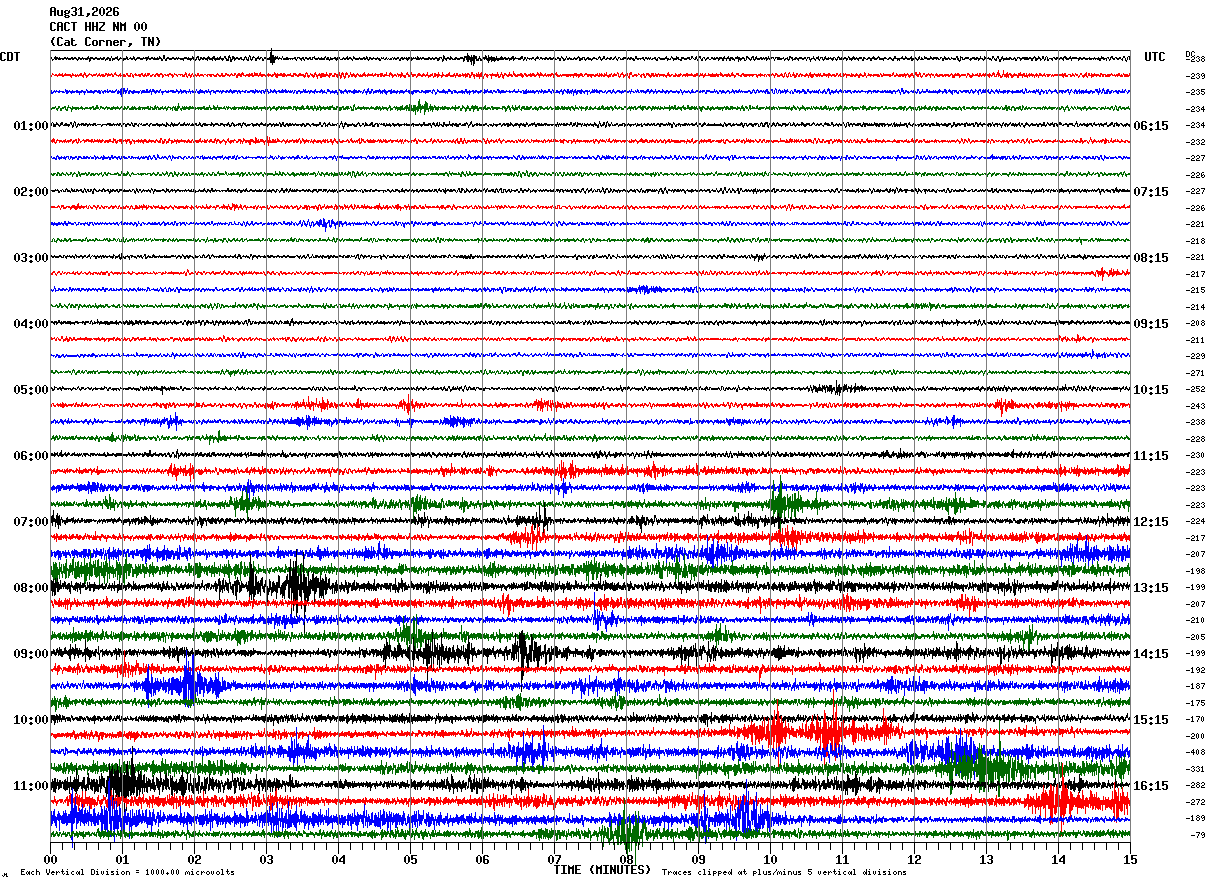
Task: Select the CDT timezone label
Action: (10, 57)
